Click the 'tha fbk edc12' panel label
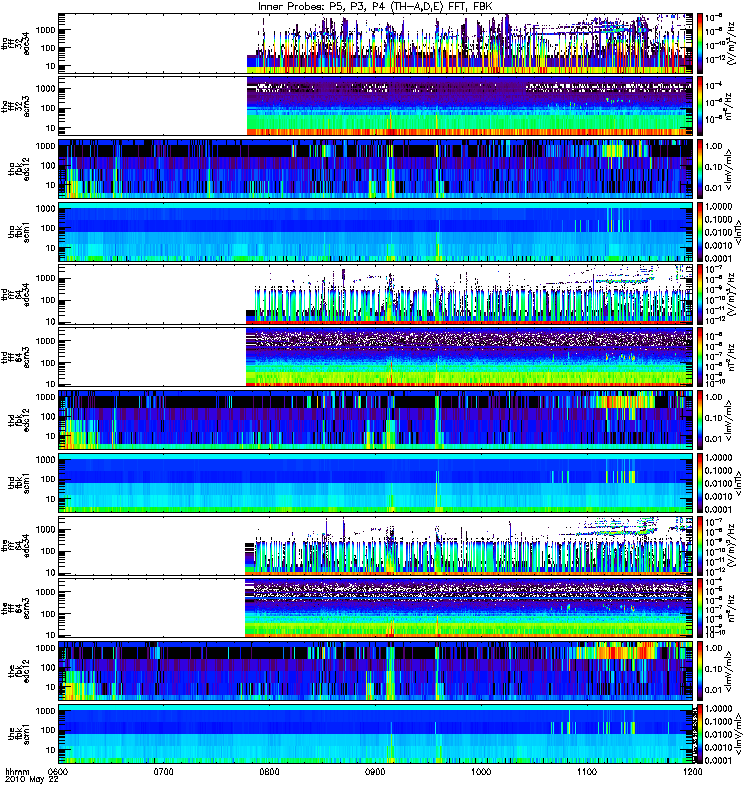Viewport: 750px width, 800px height. point(19,169)
